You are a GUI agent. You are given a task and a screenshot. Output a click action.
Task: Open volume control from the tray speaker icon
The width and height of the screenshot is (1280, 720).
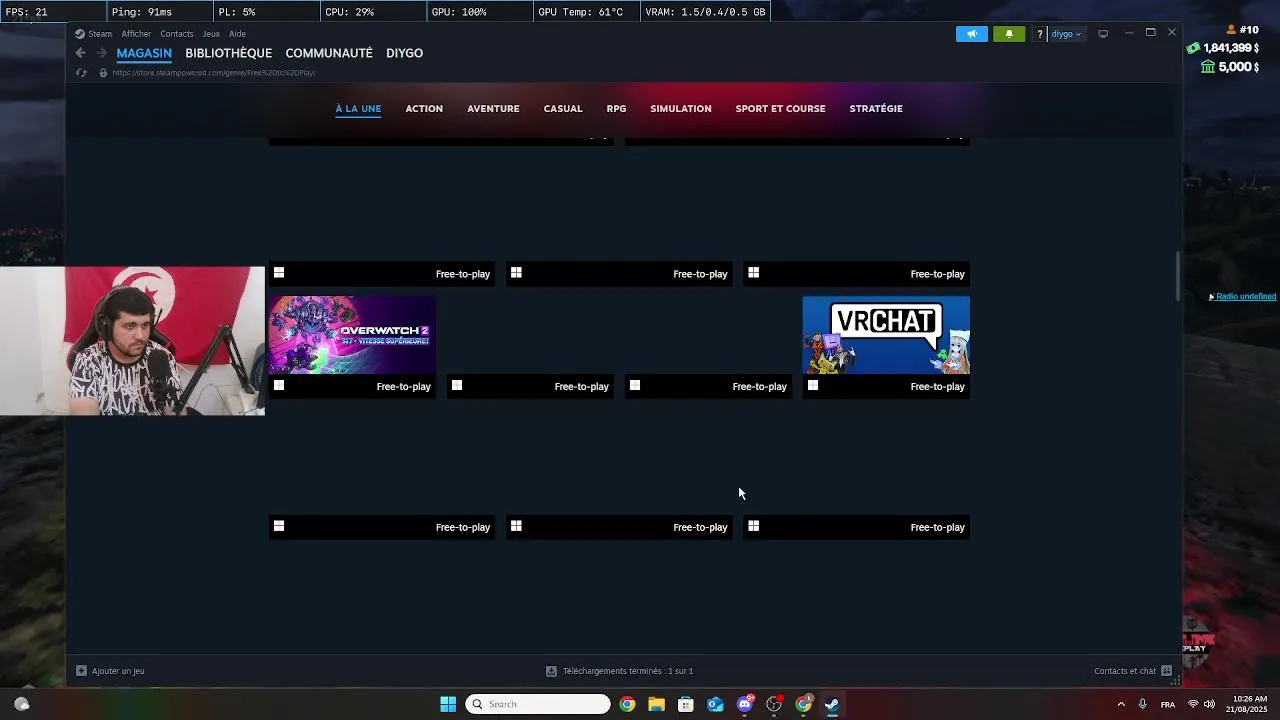click(1209, 704)
